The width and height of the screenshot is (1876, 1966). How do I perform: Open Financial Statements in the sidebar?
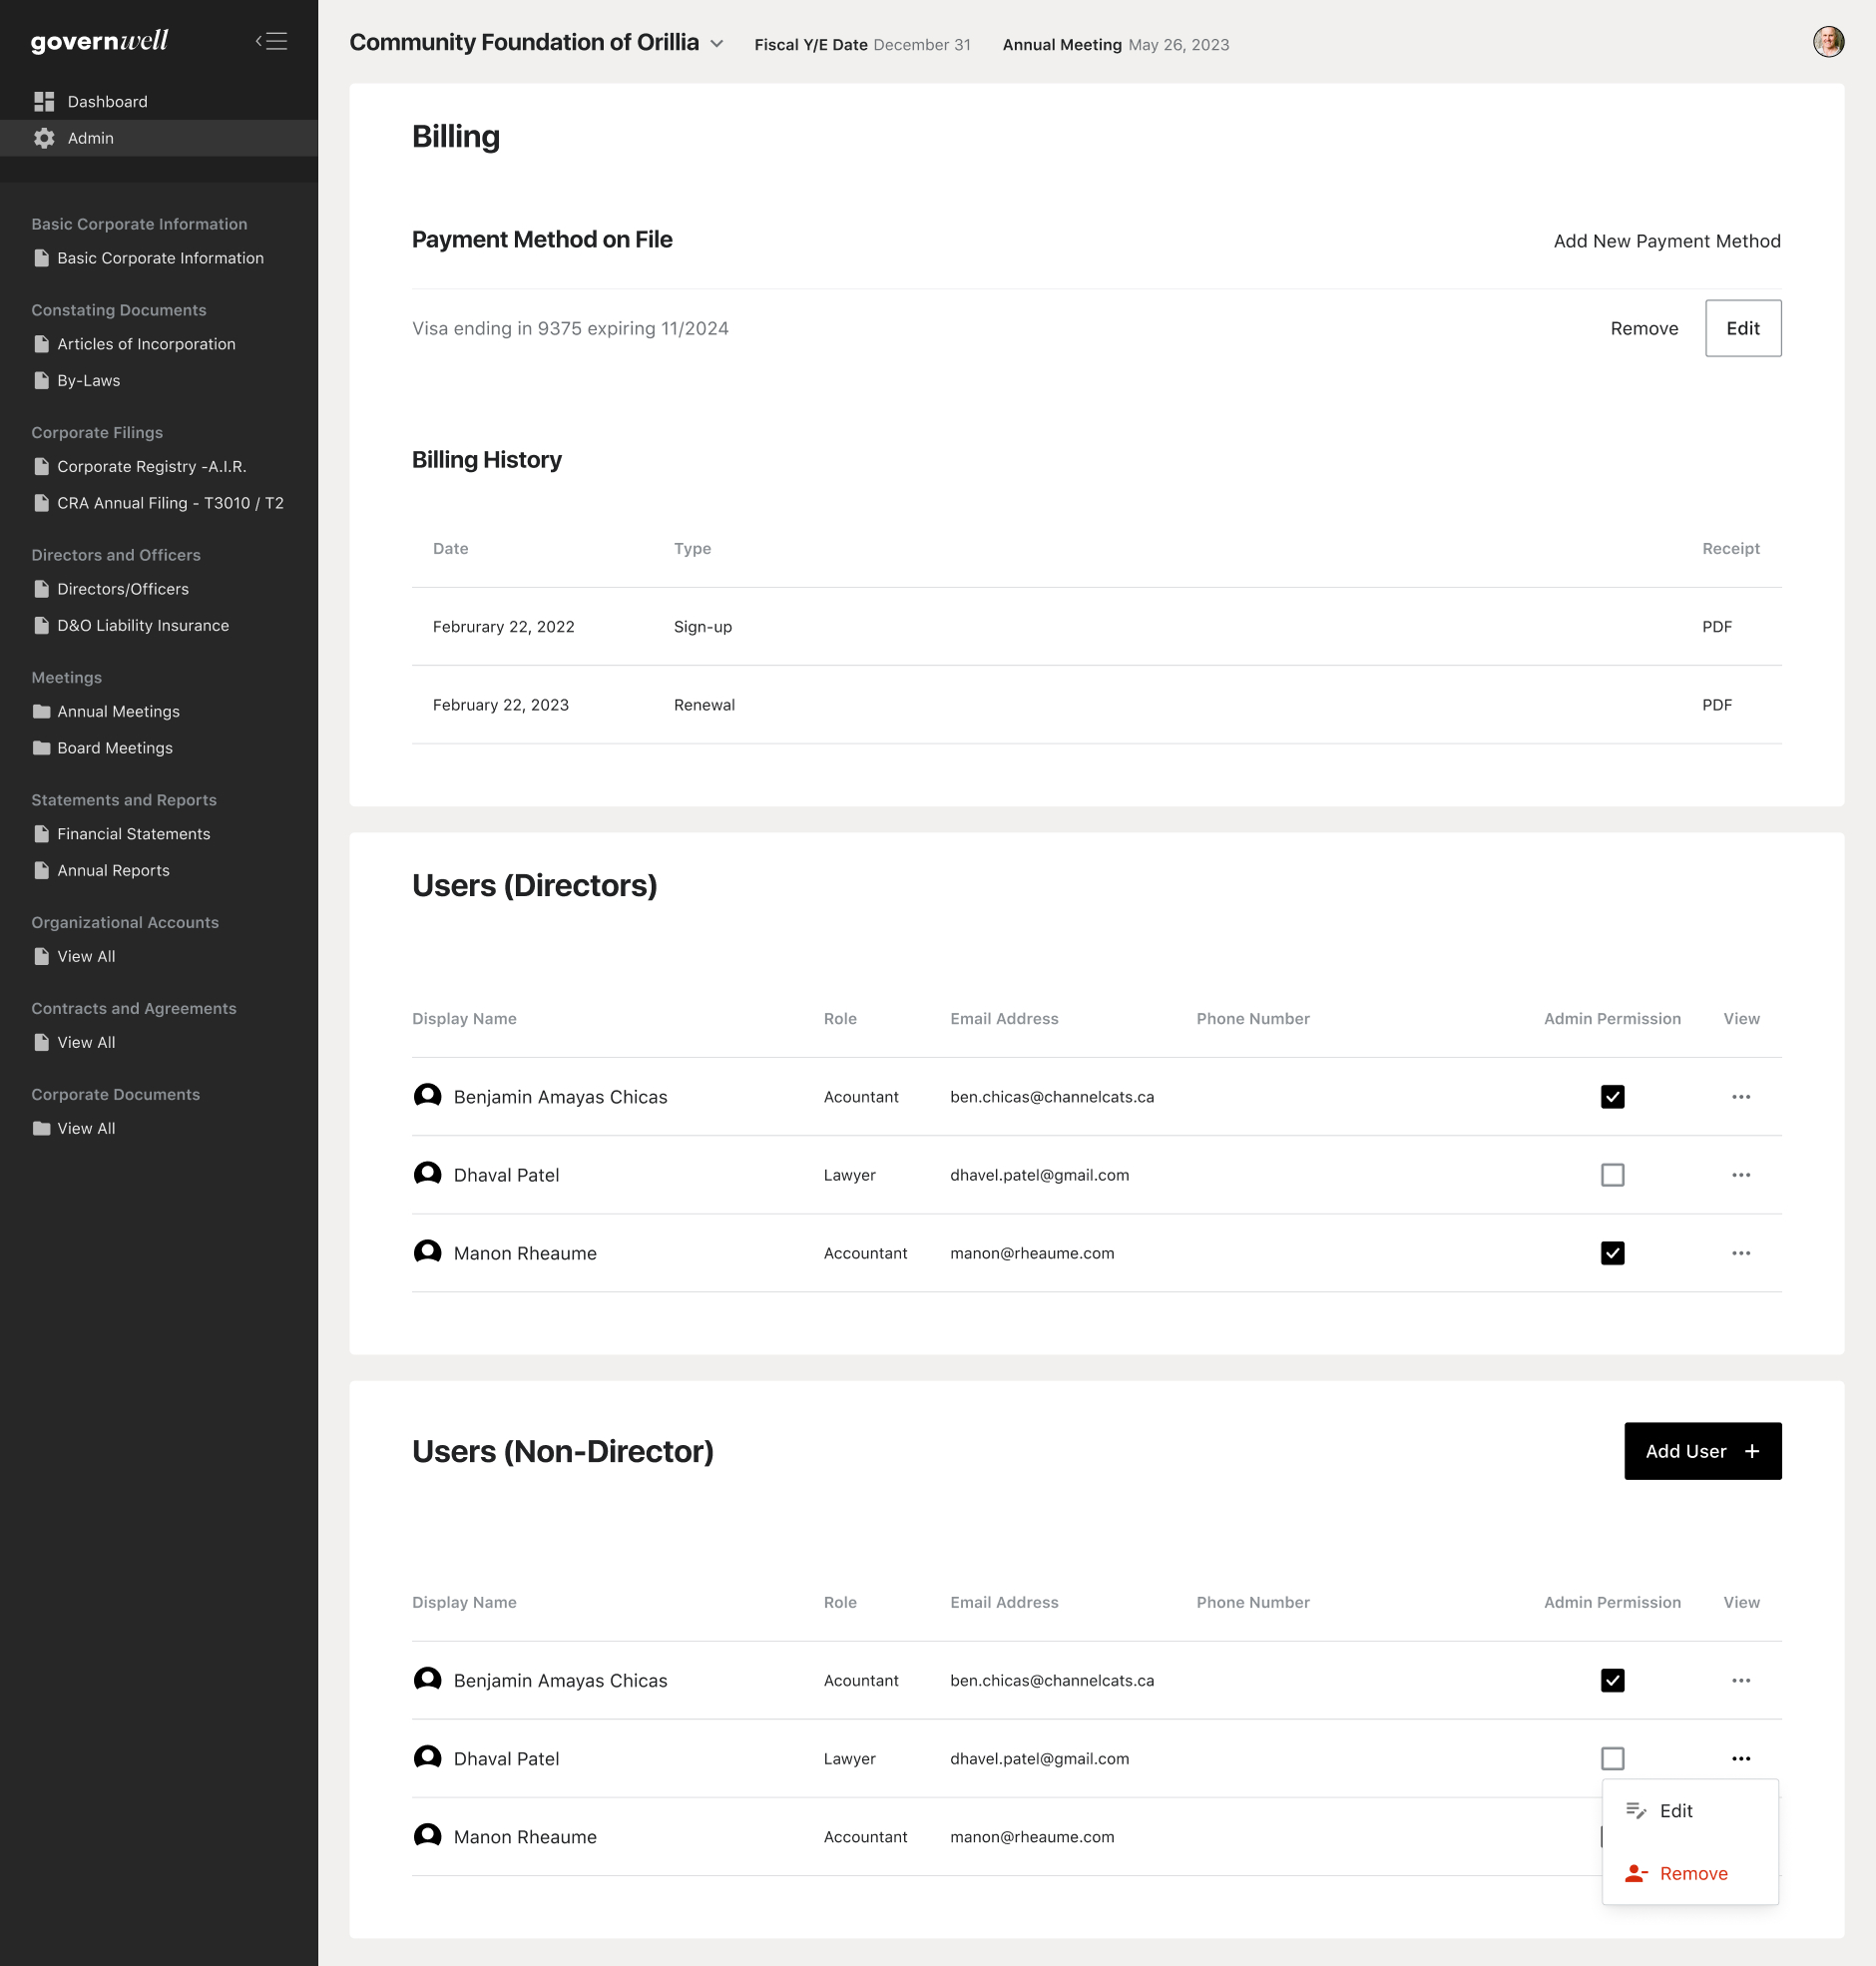(x=133, y=834)
